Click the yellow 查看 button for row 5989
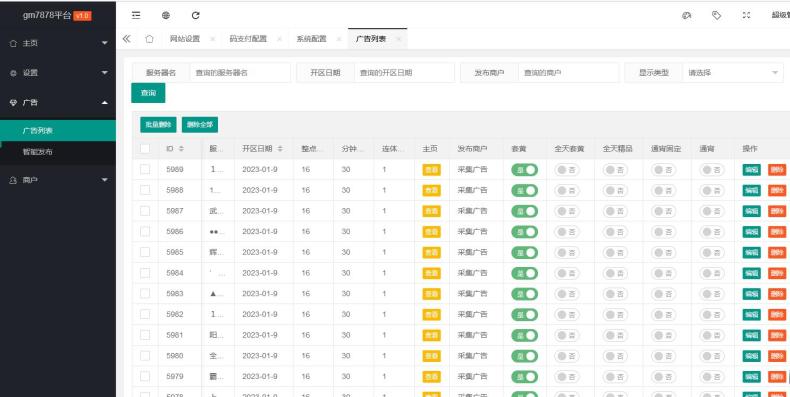The height and width of the screenshot is (397, 790). (x=431, y=170)
